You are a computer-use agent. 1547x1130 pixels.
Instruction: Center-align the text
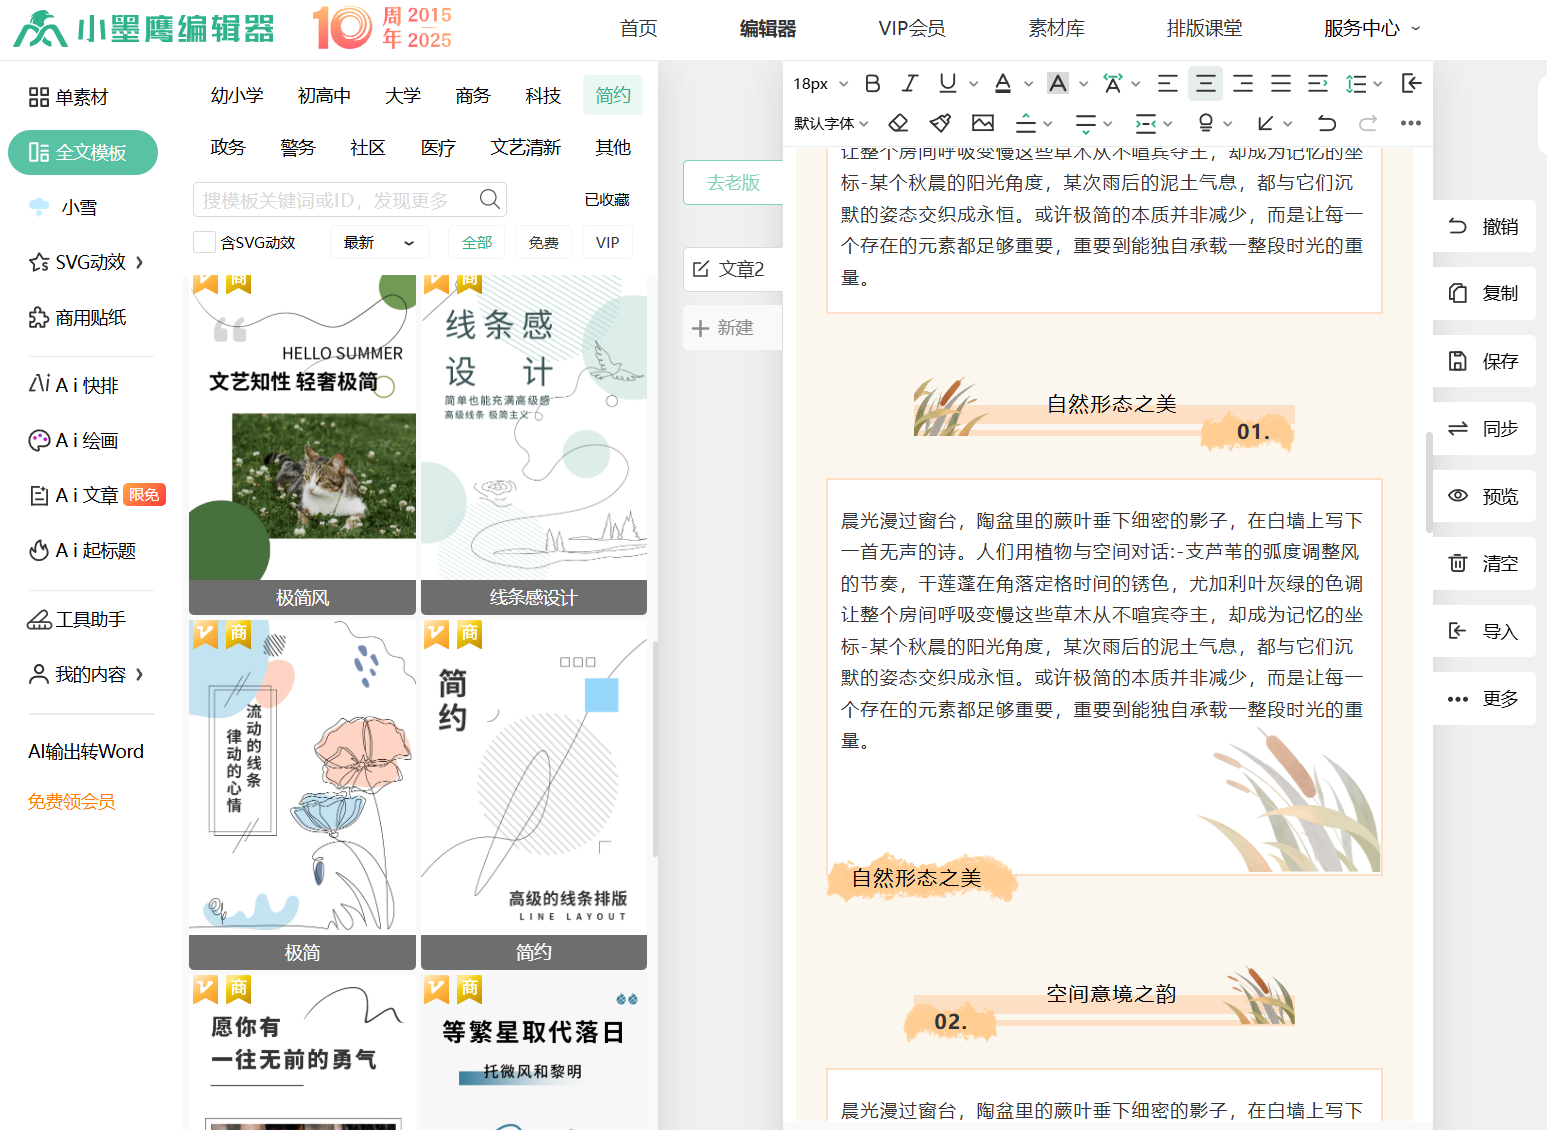(x=1205, y=84)
